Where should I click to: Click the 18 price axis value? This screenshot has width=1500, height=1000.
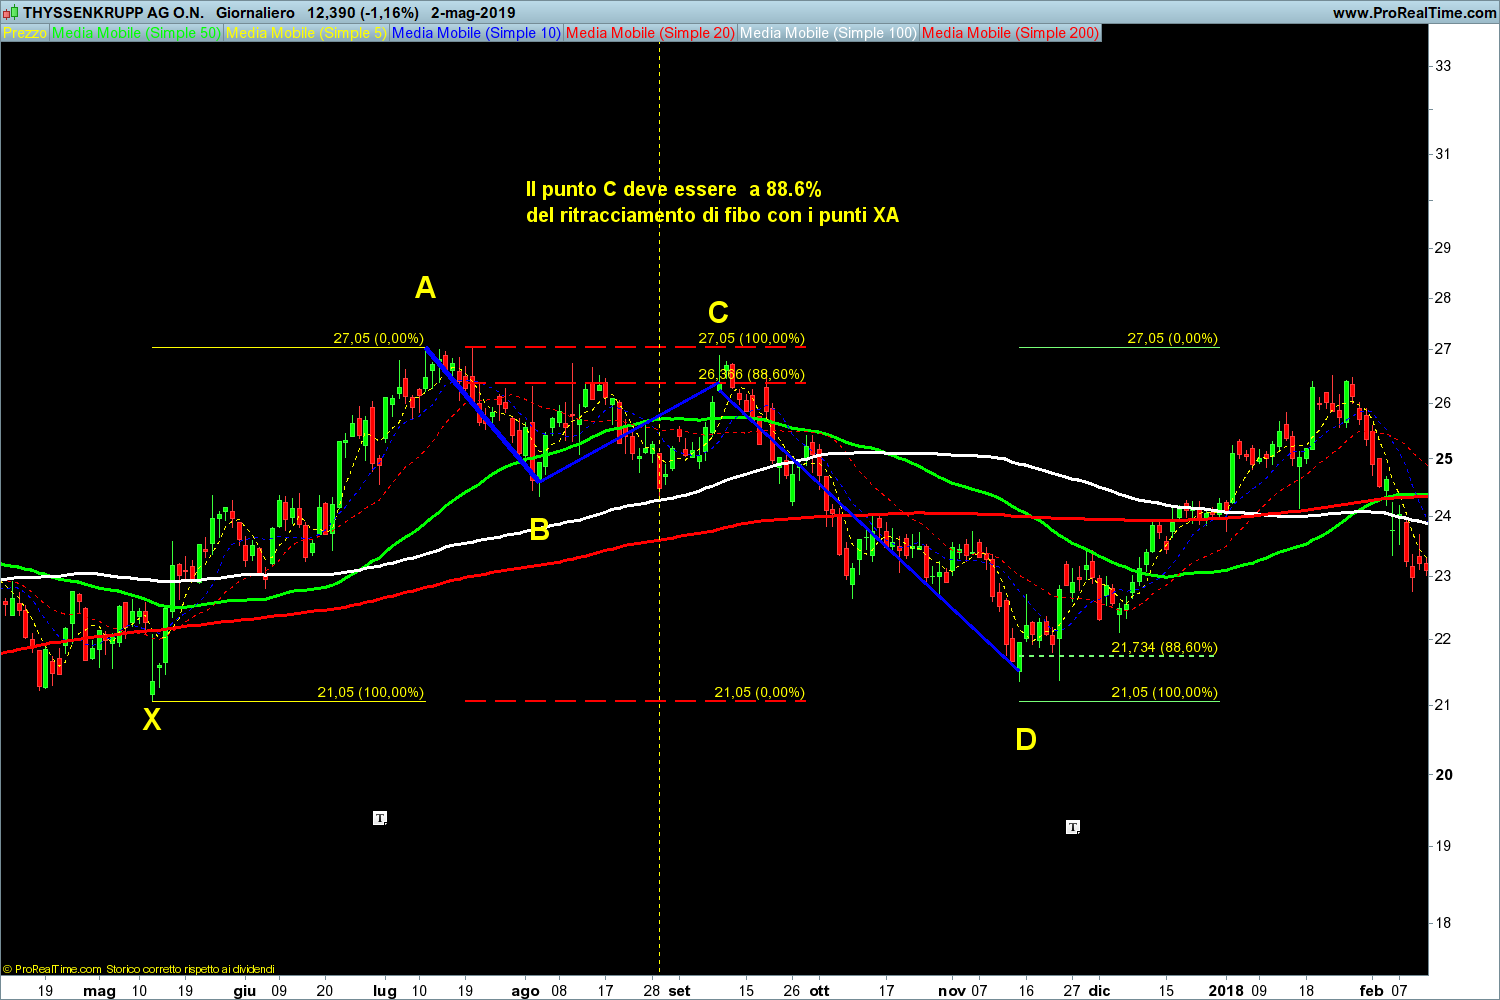point(1443,923)
